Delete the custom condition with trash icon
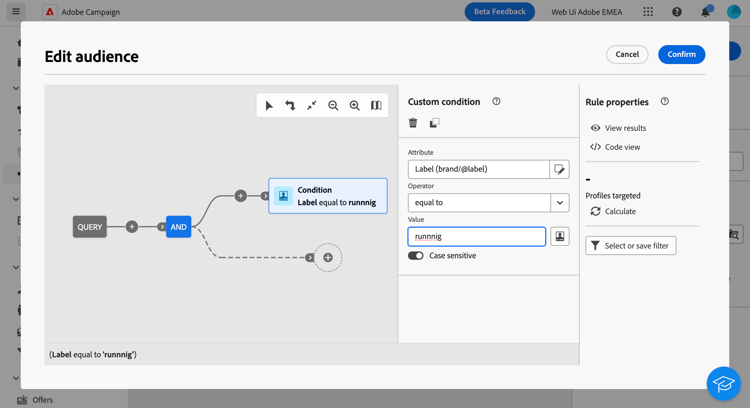750x408 pixels. tap(413, 123)
